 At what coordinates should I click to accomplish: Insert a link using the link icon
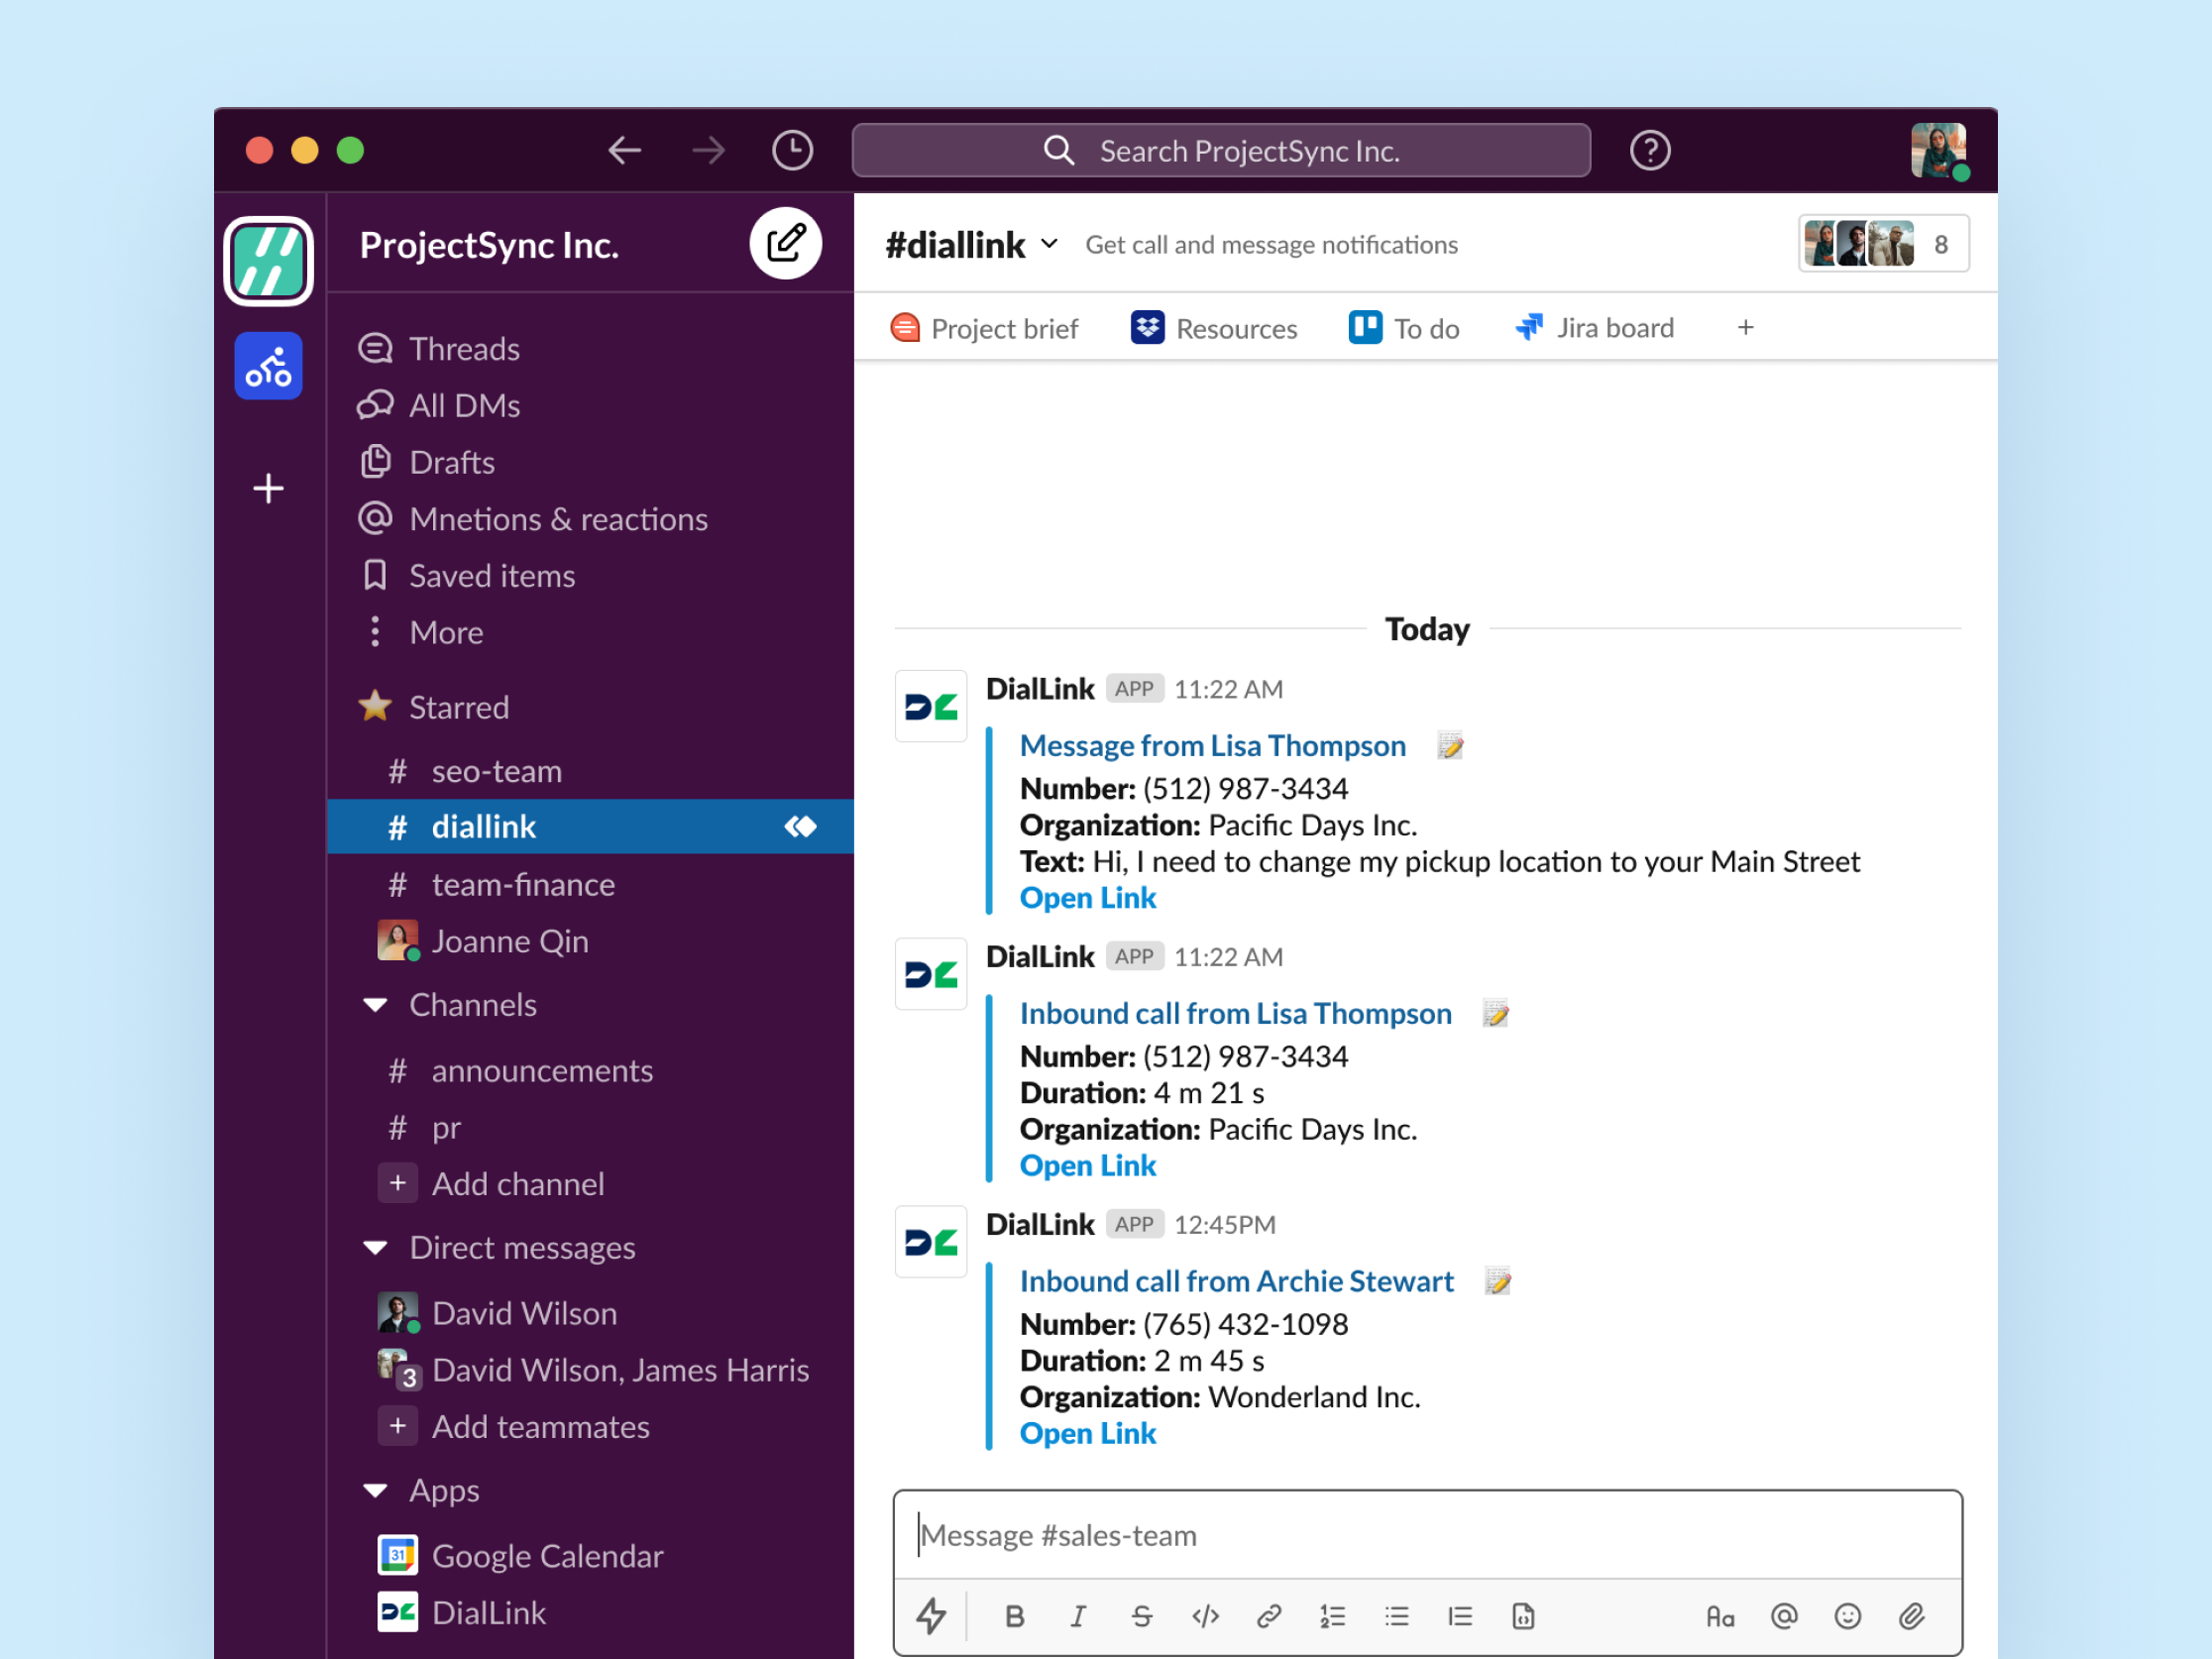click(1268, 1615)
